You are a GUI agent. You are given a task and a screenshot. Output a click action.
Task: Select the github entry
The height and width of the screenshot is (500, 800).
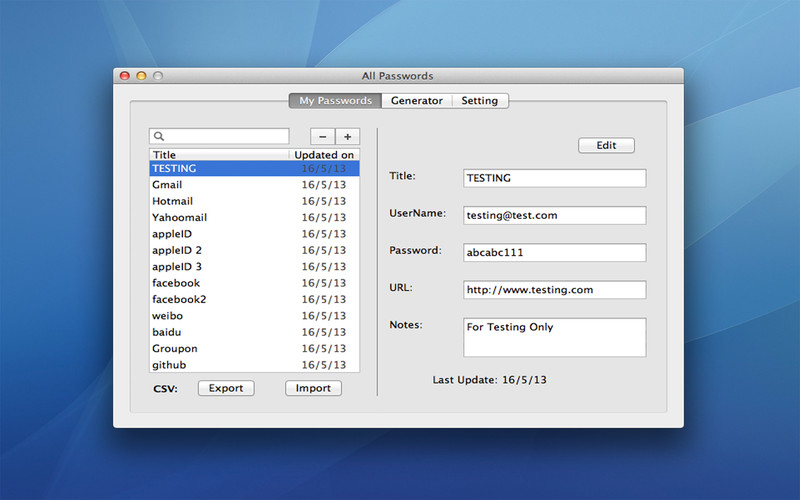255,364
